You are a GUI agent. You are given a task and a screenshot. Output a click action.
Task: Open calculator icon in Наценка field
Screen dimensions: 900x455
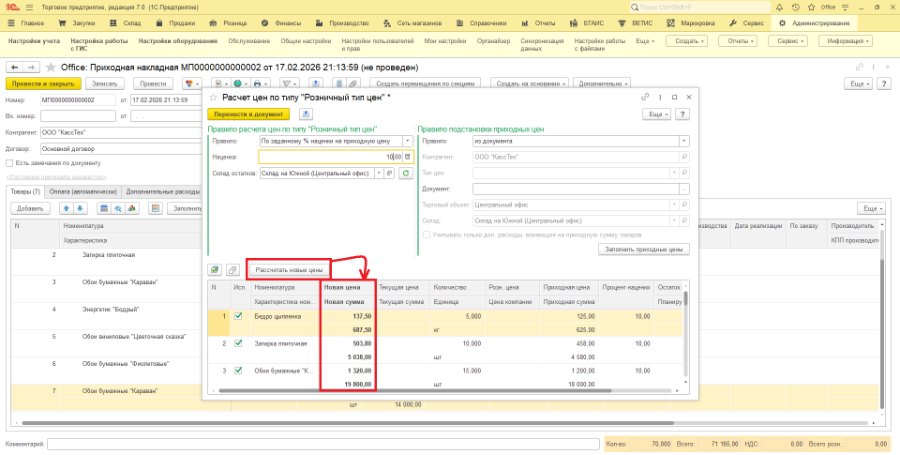tap(408, 157)
